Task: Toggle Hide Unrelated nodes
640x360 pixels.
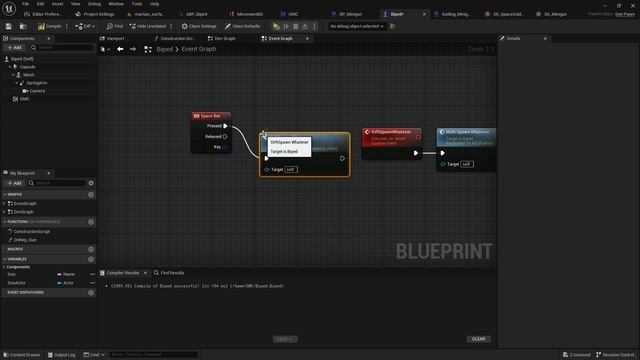Action: click(148, 26)
